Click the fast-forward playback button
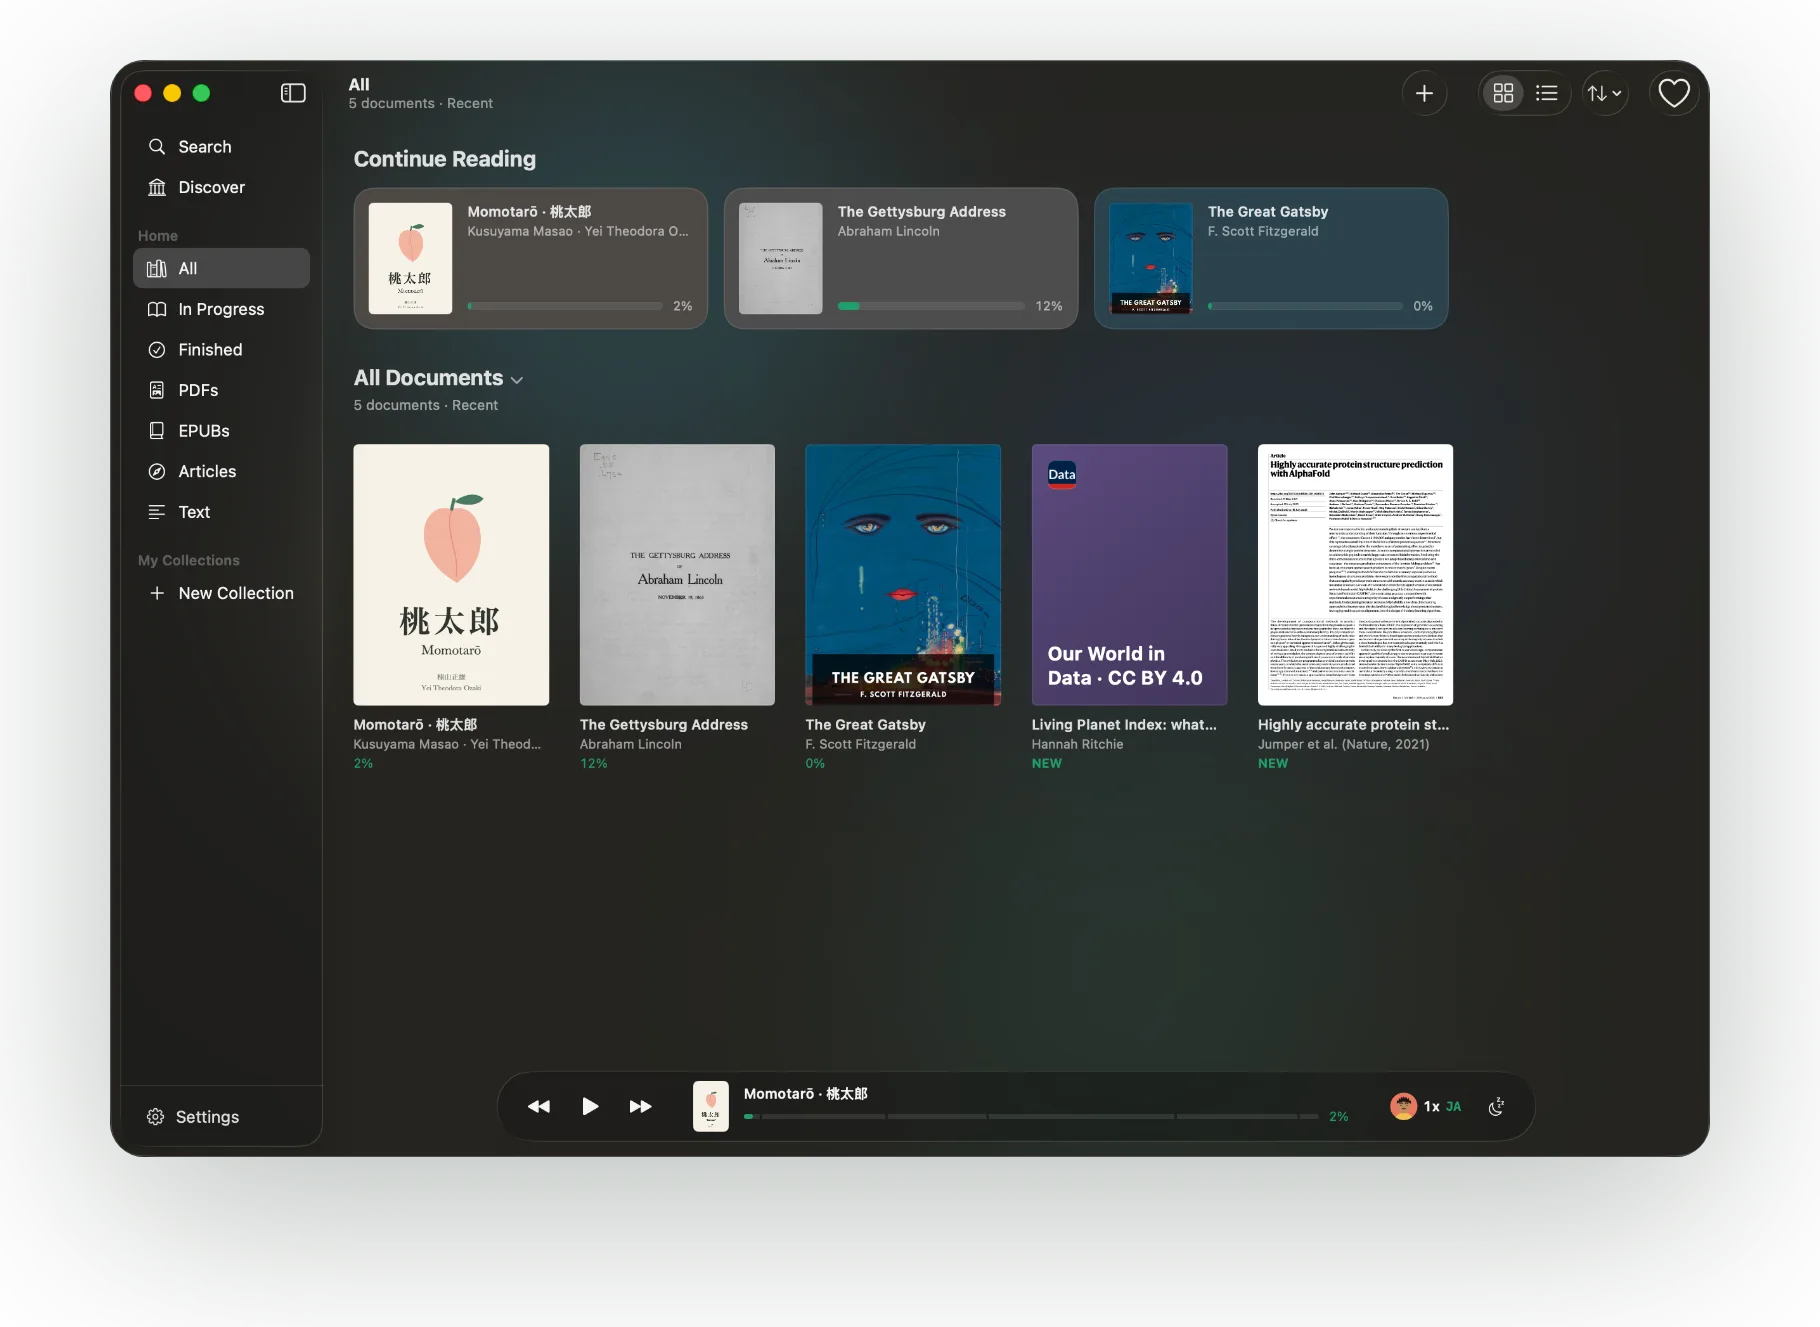Viewport: 1820px width, 1327px height. click(641, 1106)
